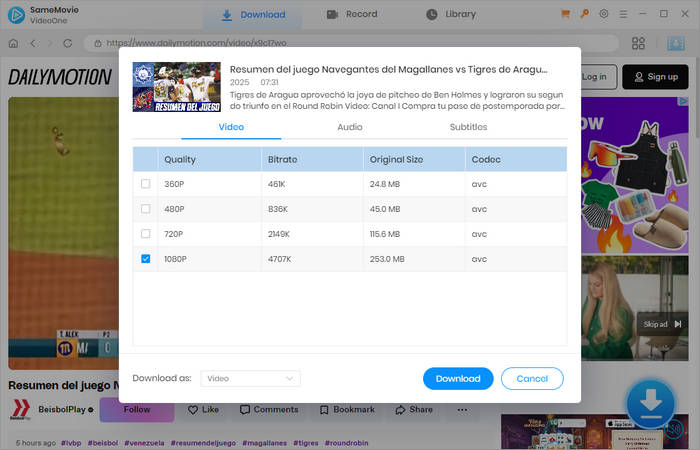Open the hamburger menu icon

[623, 14]
